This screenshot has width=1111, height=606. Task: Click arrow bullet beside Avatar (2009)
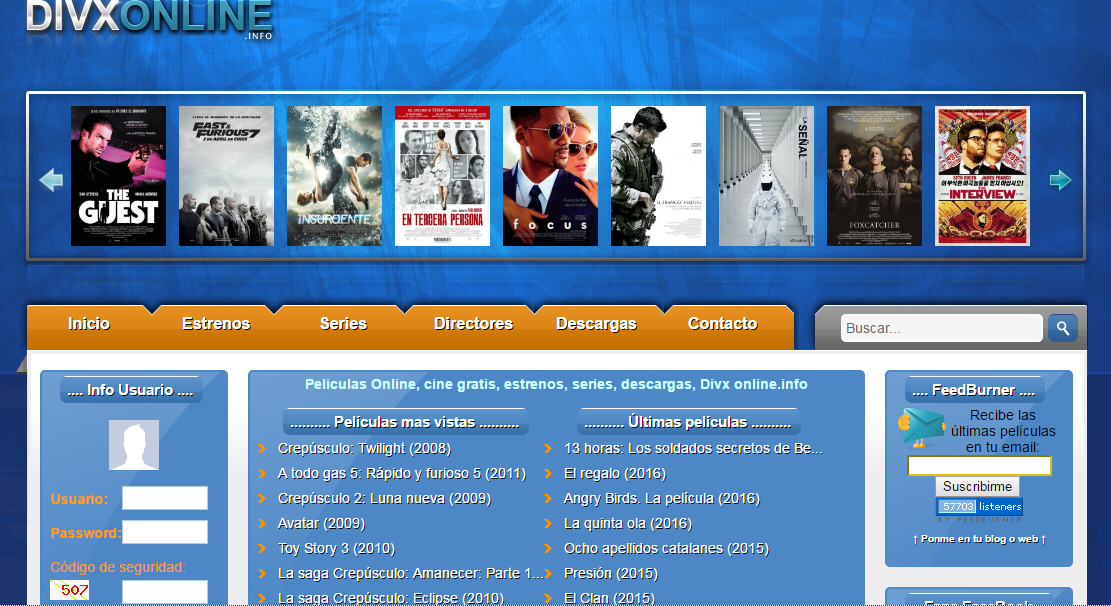click(262, 524)
